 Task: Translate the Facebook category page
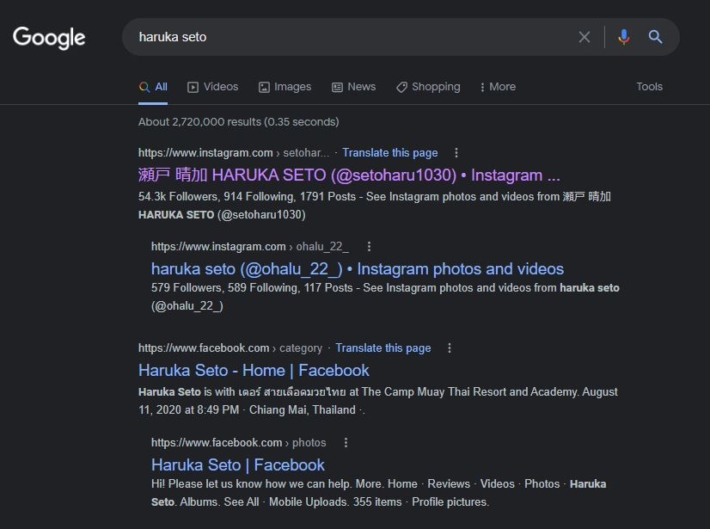[383, 348]
